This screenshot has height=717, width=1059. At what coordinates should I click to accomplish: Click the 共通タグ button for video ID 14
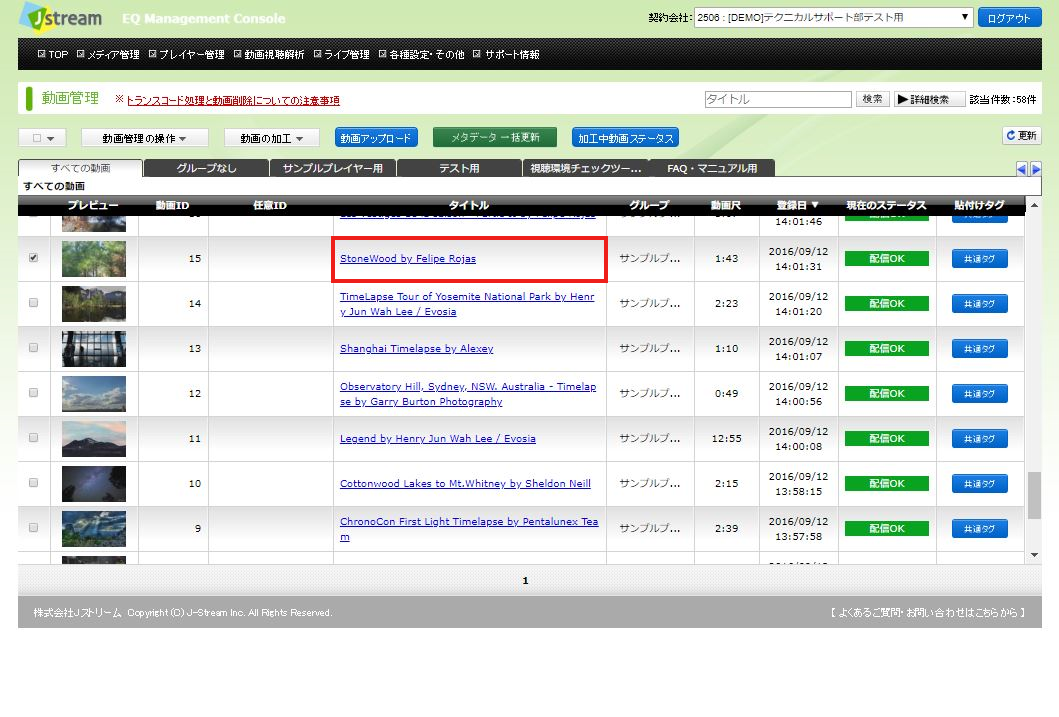(x=979, y=304)
